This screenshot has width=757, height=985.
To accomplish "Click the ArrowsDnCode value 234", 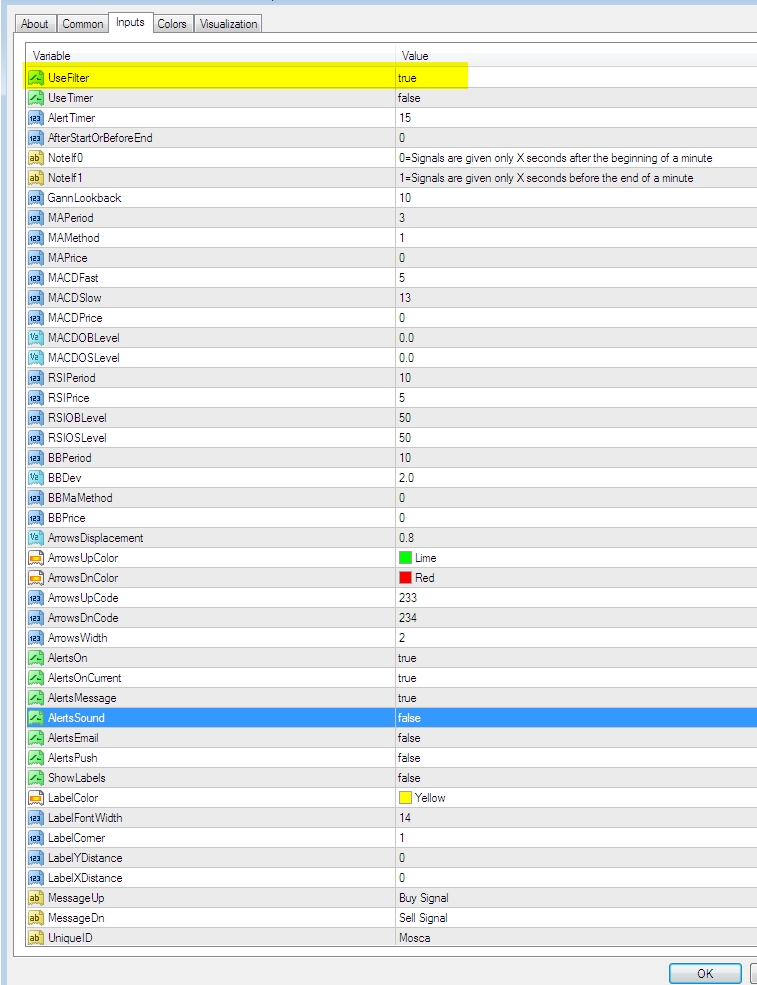I will pyautogui.click(x=408, y=618).
